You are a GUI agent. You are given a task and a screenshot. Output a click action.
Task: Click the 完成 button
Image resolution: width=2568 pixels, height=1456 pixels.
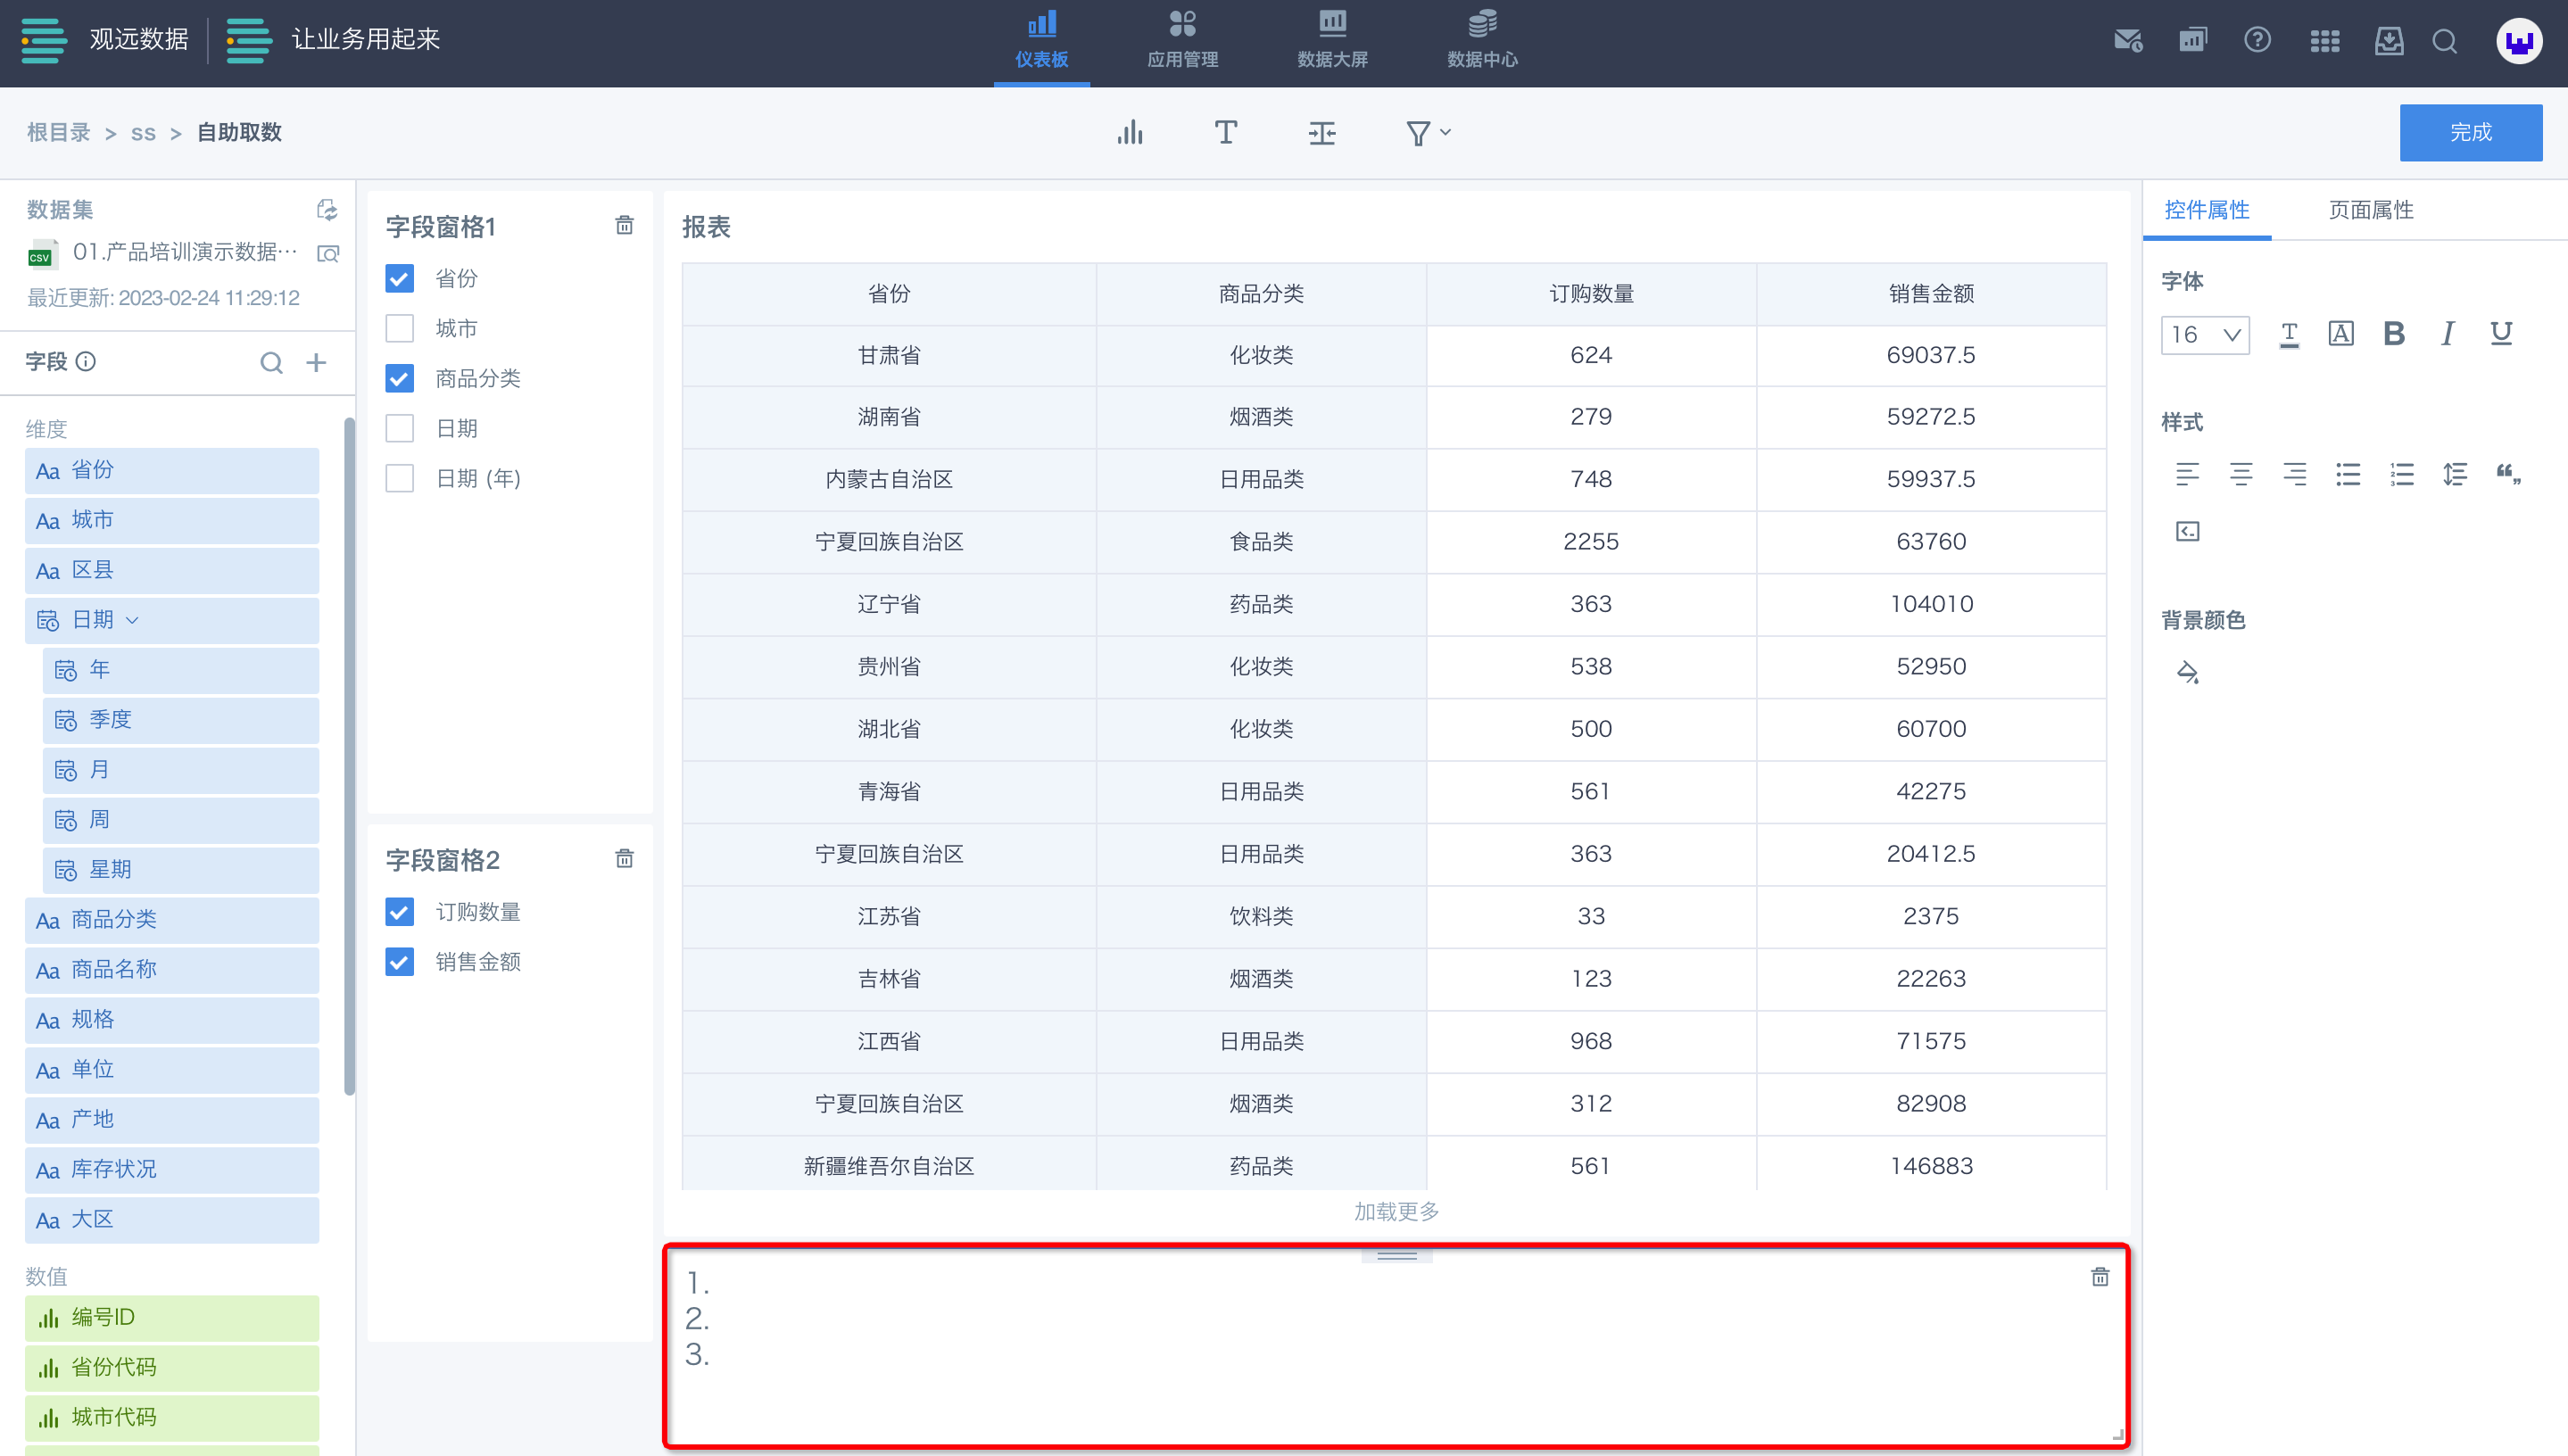tap(2469, 133)
